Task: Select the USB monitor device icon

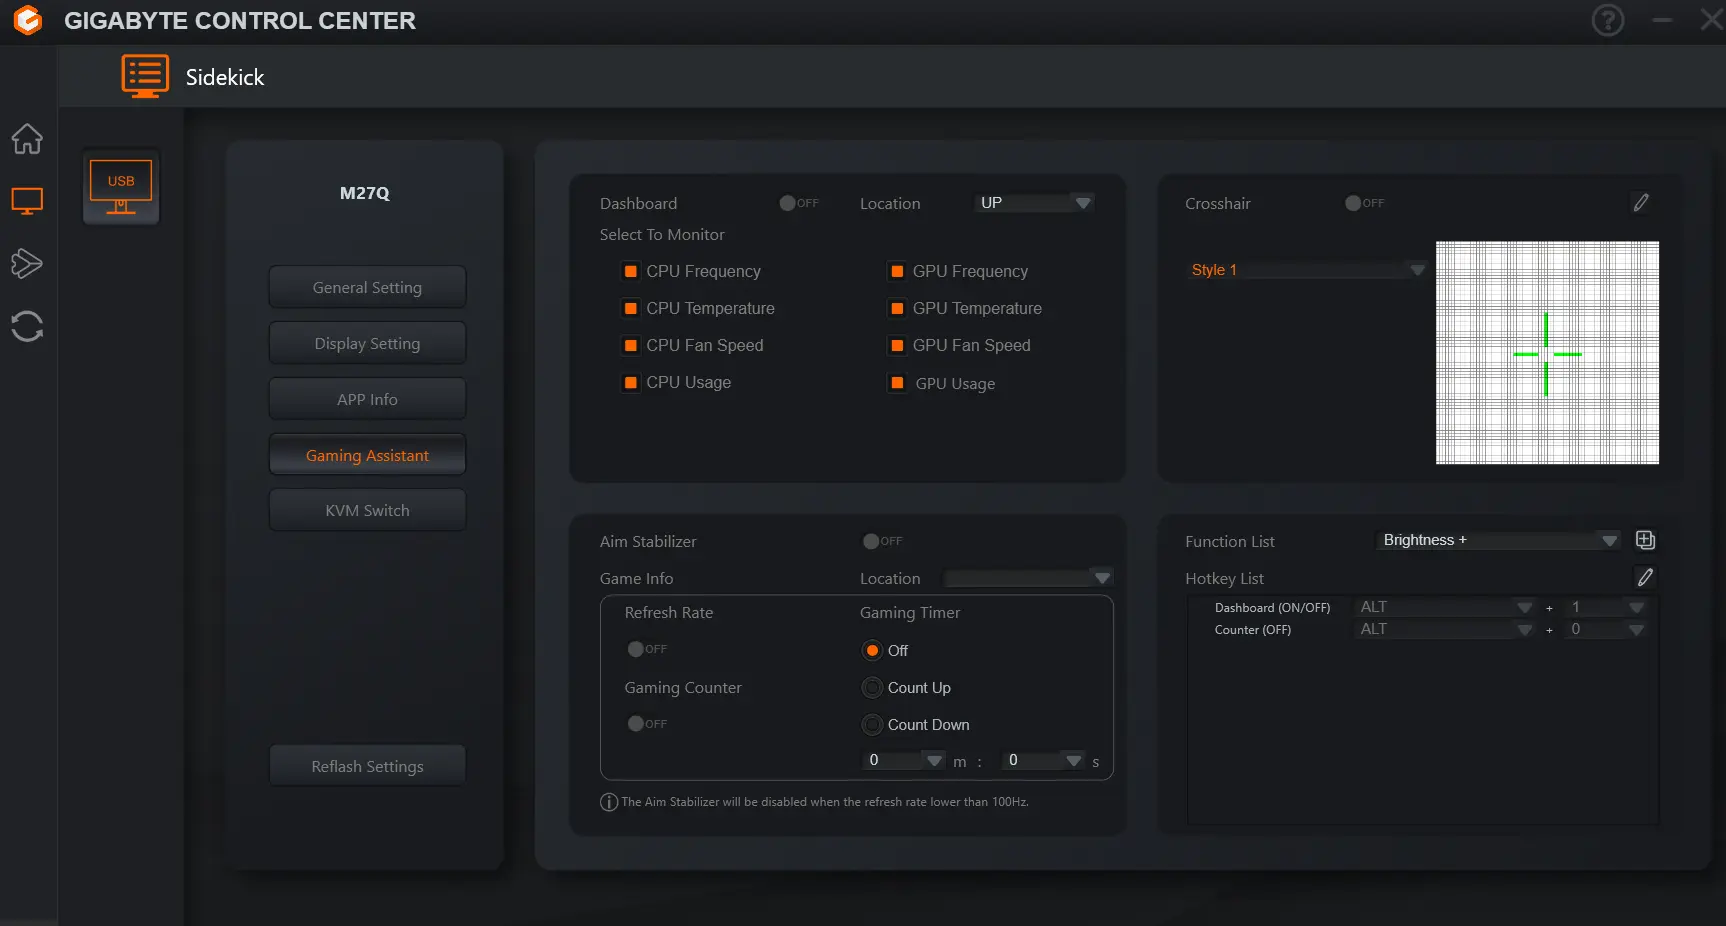Action: click(121, 187)
